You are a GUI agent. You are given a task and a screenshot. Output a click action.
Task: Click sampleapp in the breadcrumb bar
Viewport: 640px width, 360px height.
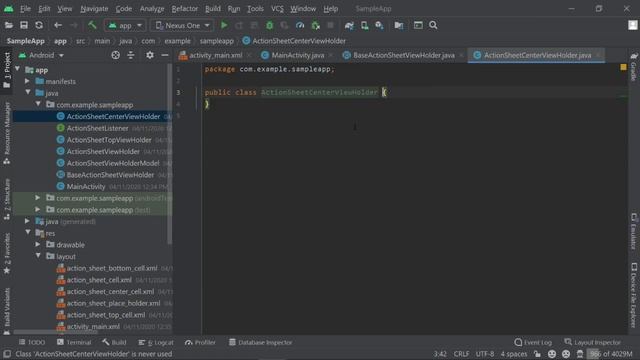click(216, 41)
